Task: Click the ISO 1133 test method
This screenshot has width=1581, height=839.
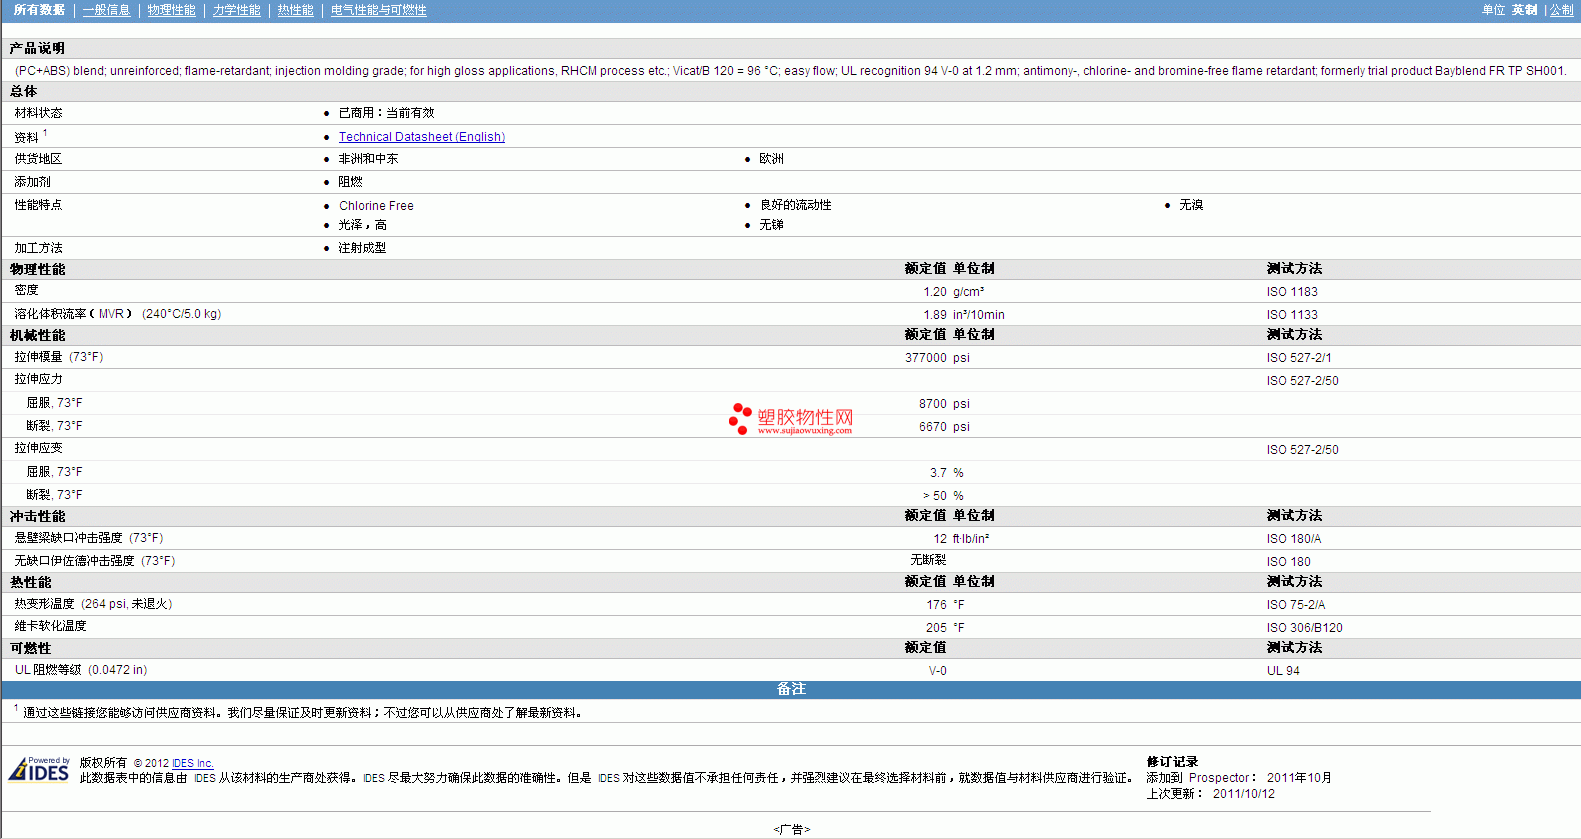Action: 1292,315
